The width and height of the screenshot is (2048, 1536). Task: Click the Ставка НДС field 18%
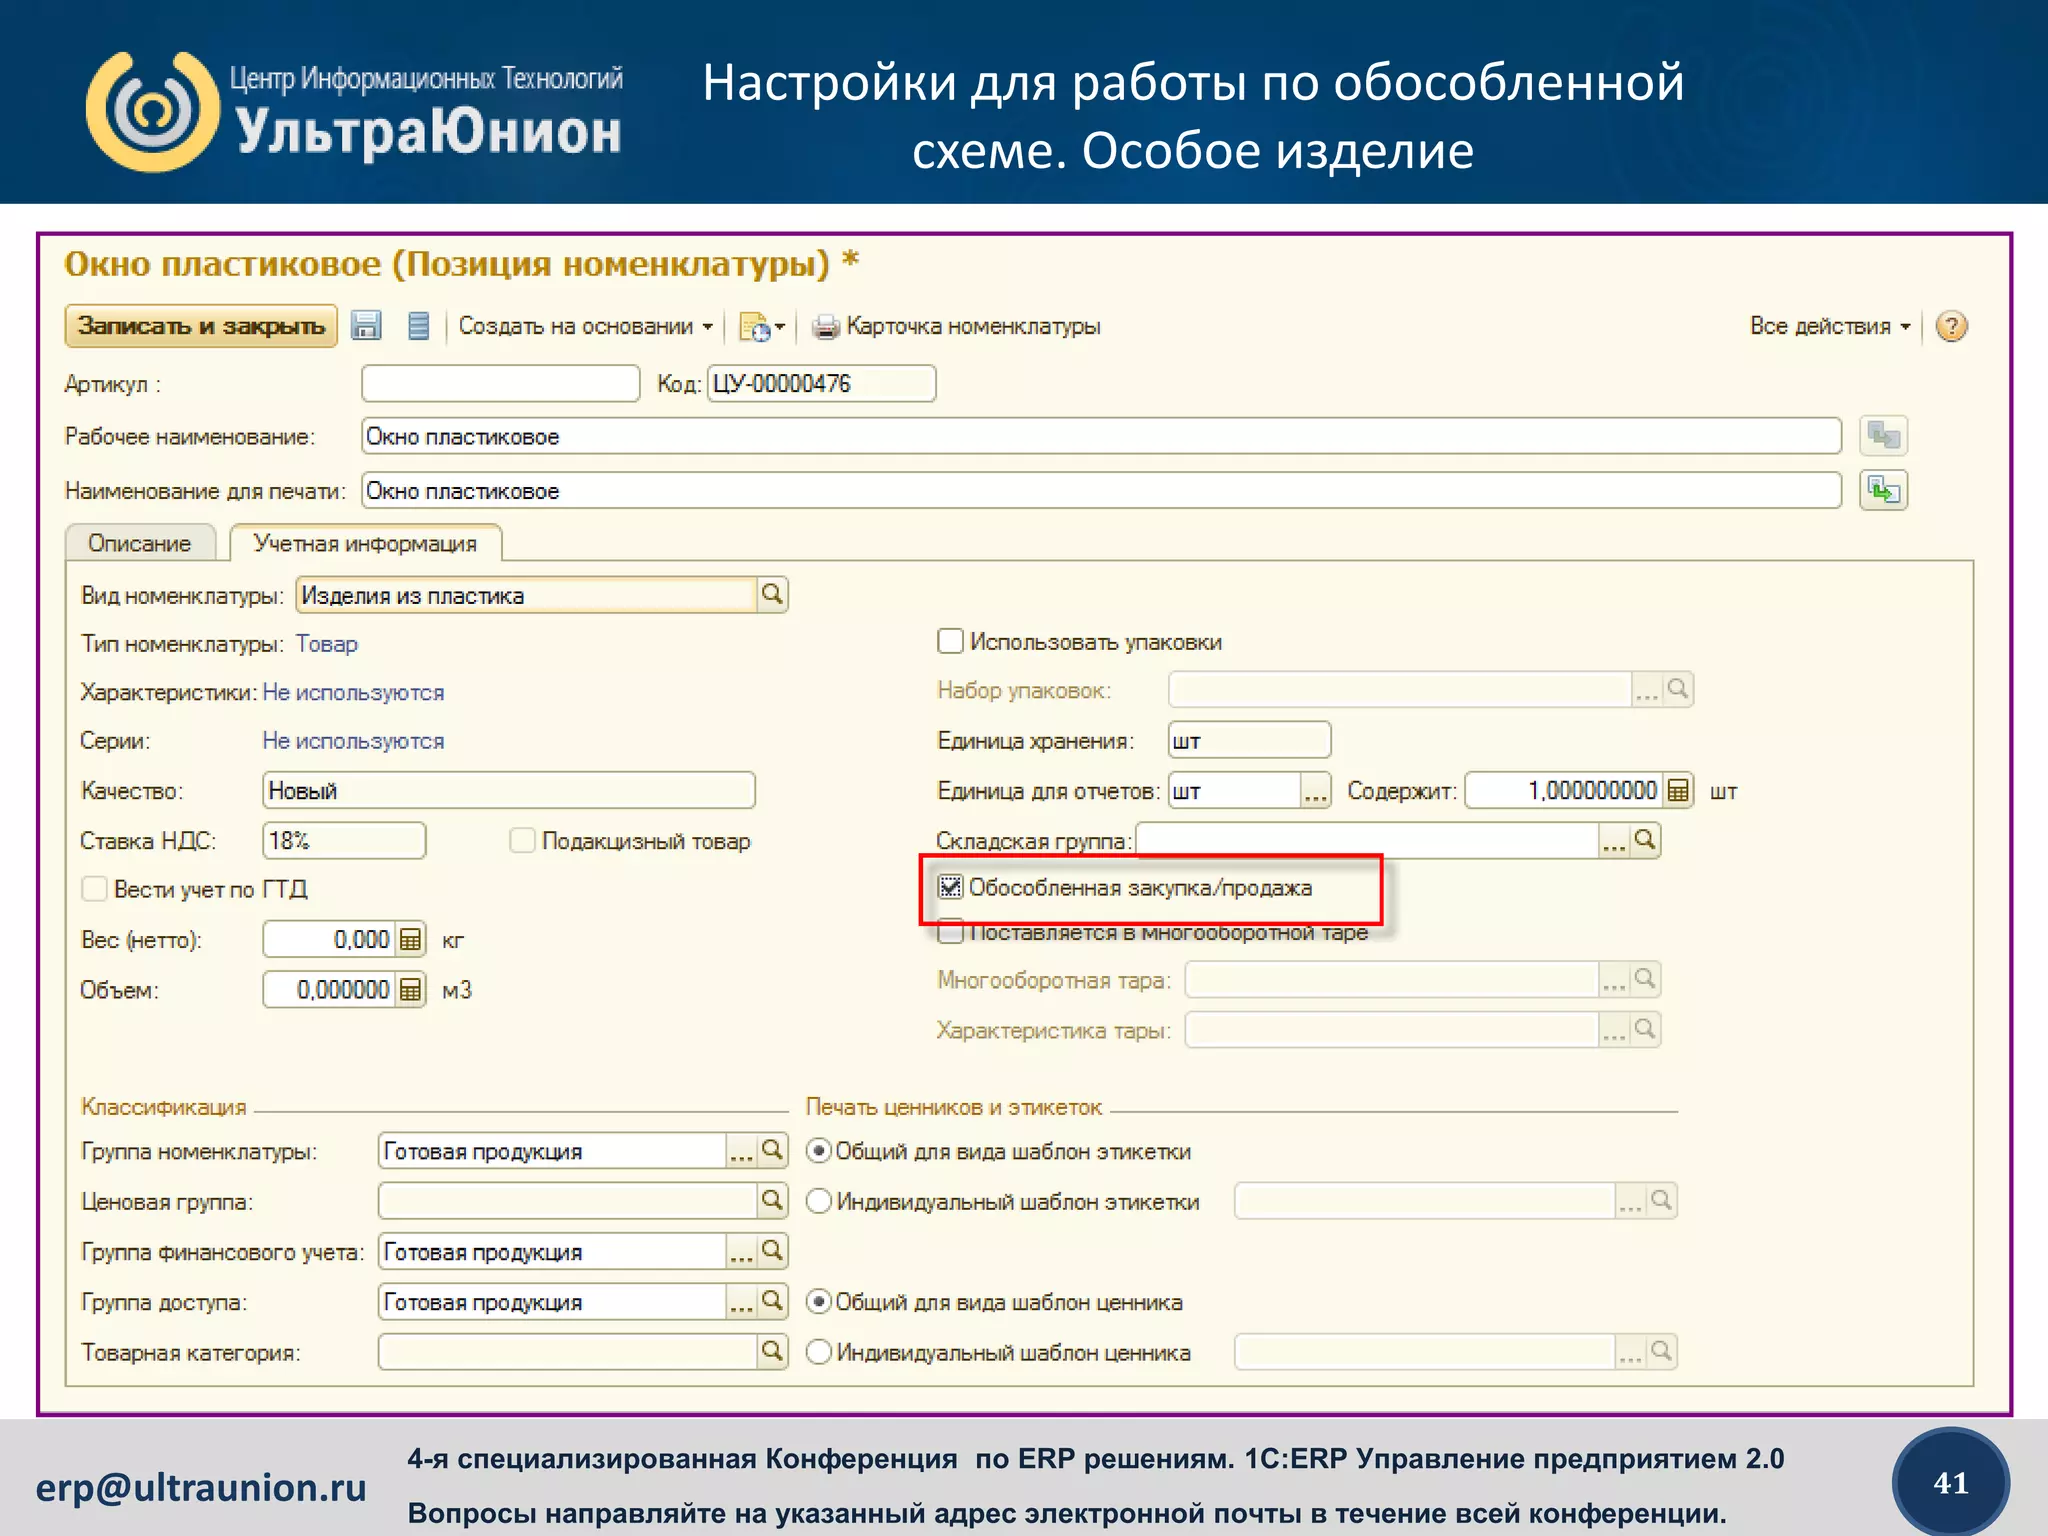pyautogui.click(x=344, y=840)
